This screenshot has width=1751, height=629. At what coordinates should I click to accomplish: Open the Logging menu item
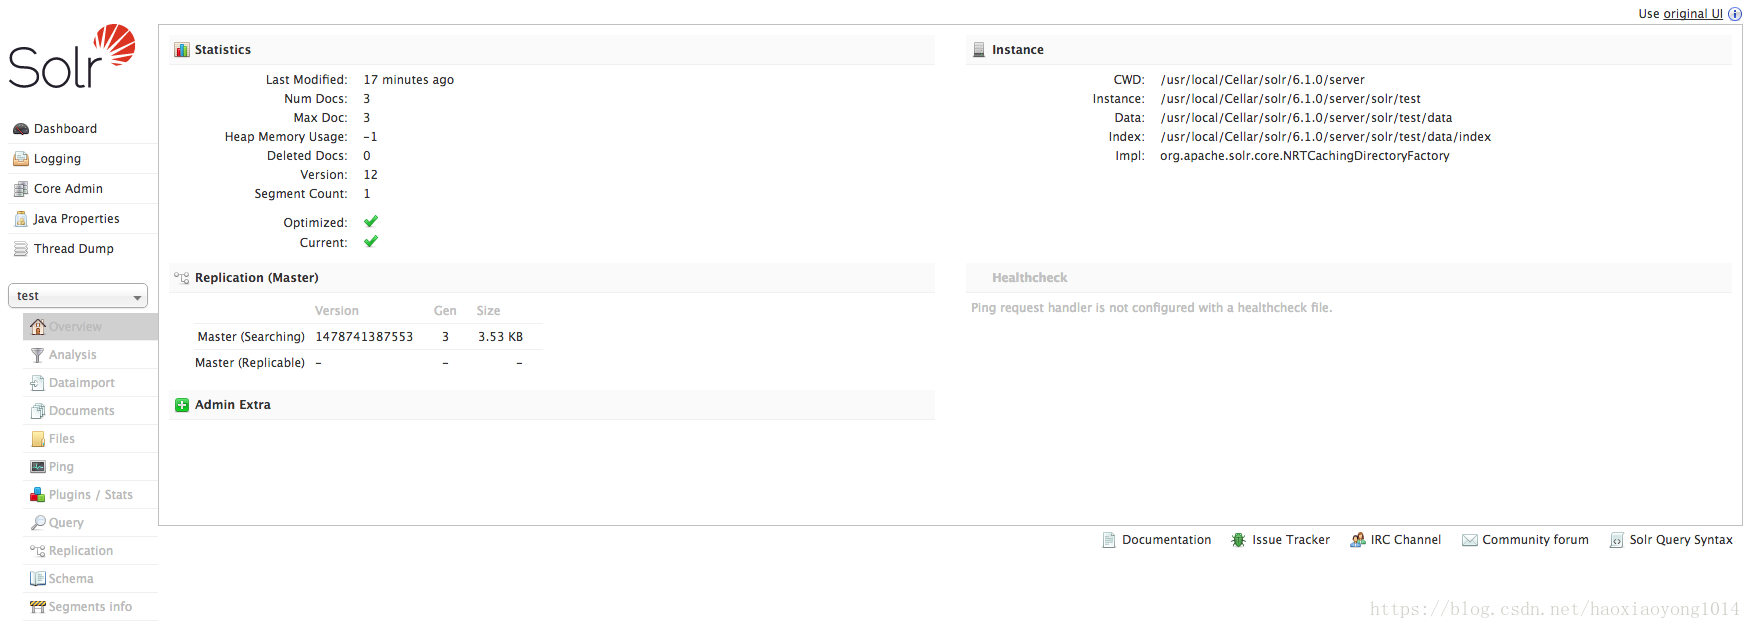(x=58, y=159)
